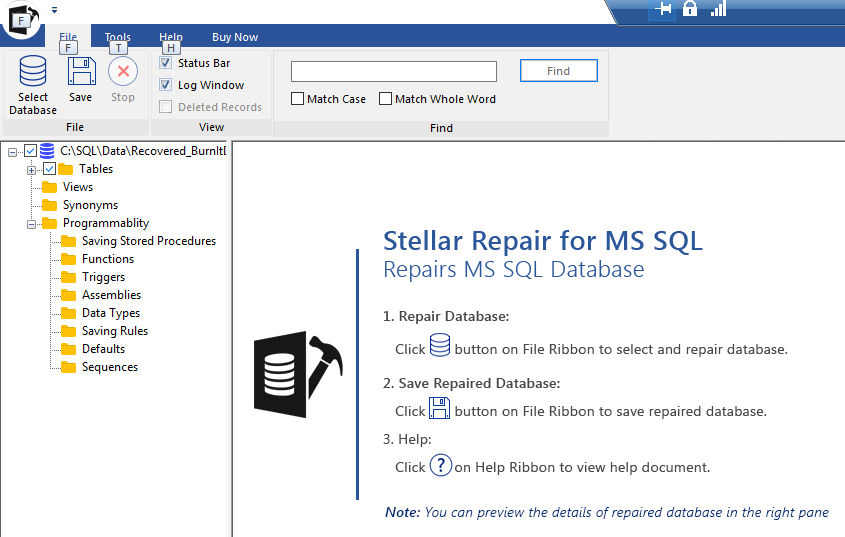Click the padlock icon in top bar
The width and height of the screenshot is (845, 537).
point(690,8)
